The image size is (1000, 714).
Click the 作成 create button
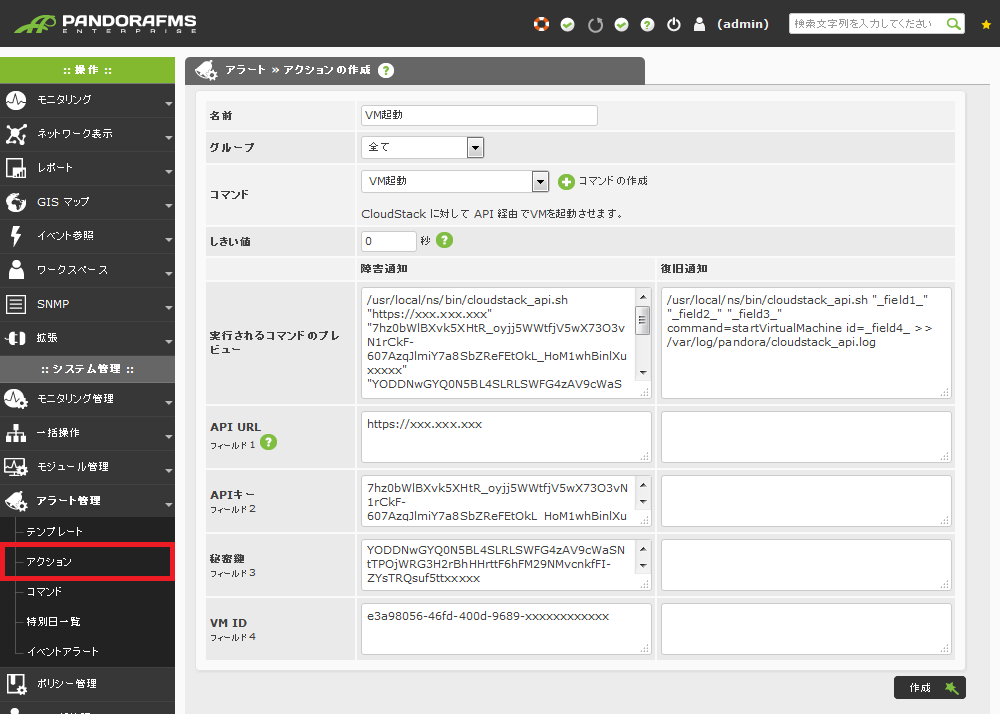click(x=930, y=688)
